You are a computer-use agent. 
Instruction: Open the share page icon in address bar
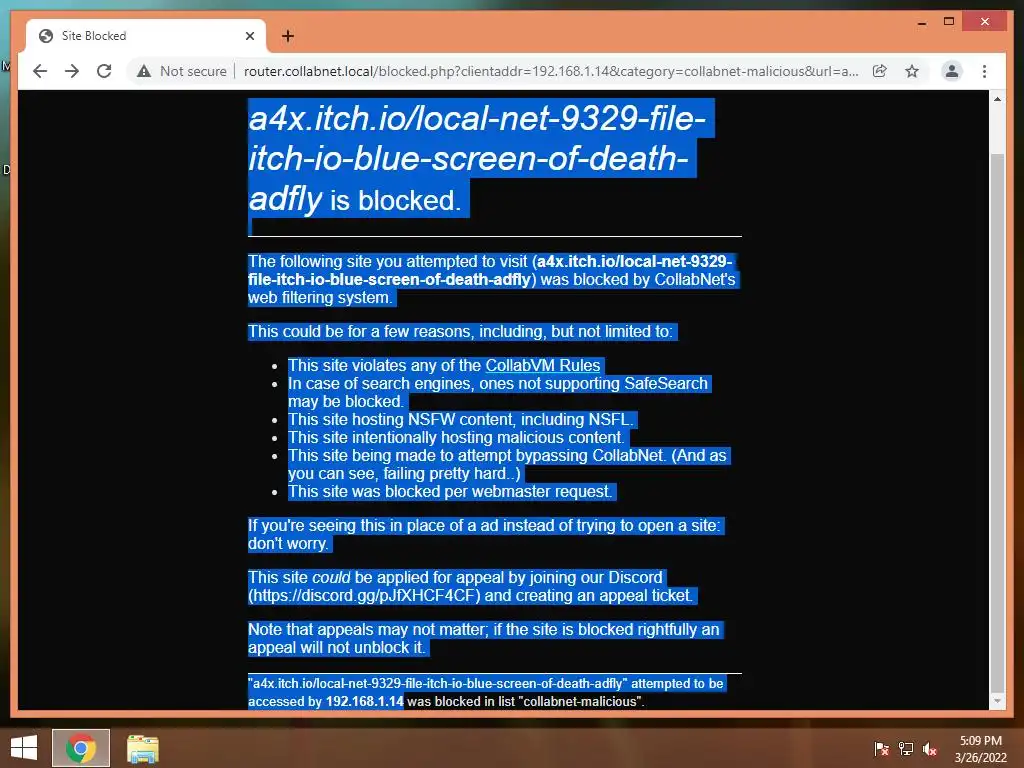tap(880, 71)
